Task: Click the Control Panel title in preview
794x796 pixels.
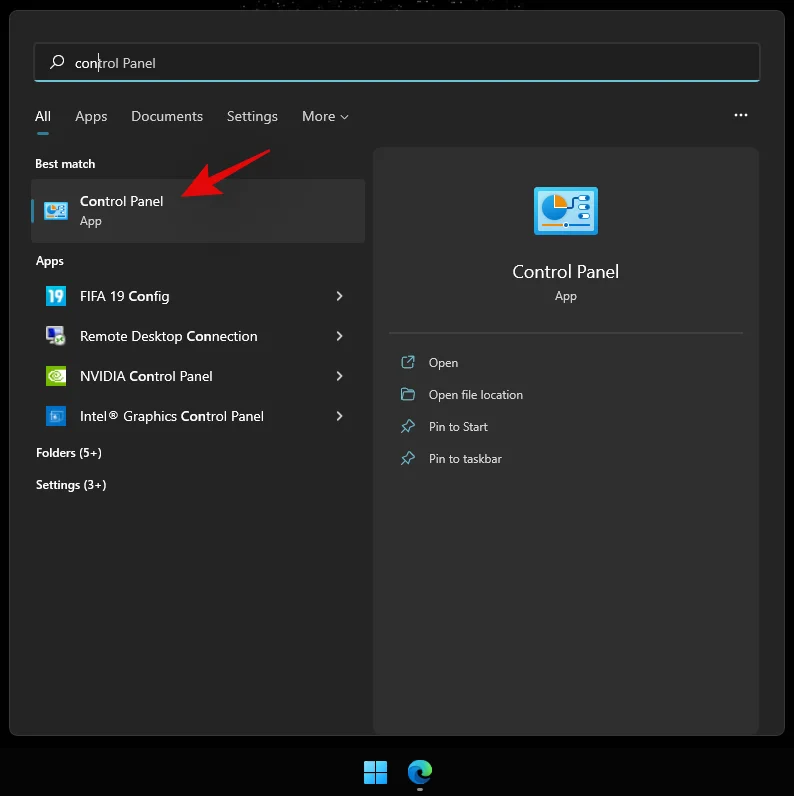Action: (566, 272)
